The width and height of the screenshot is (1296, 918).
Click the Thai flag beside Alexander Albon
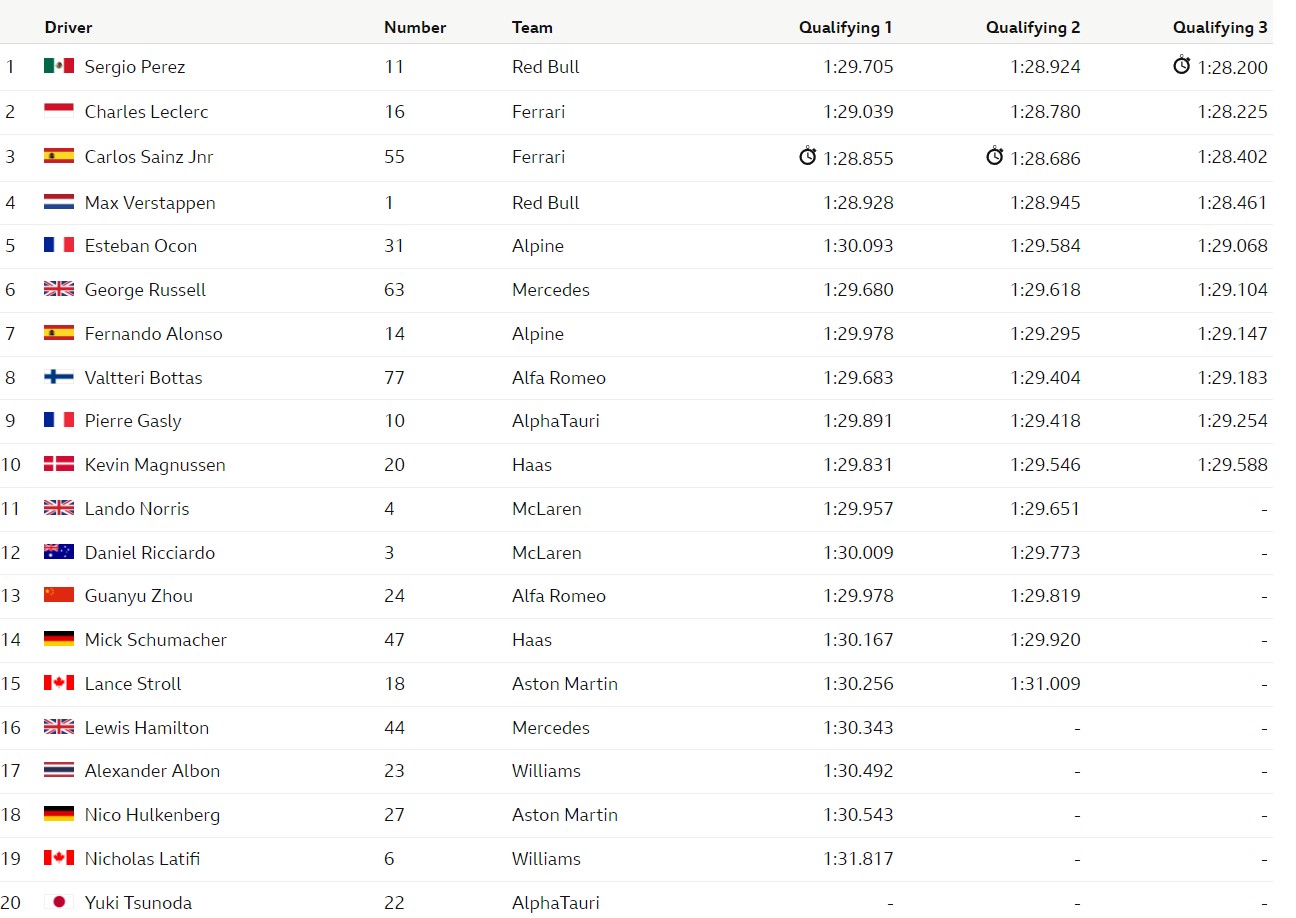[59, 770]
